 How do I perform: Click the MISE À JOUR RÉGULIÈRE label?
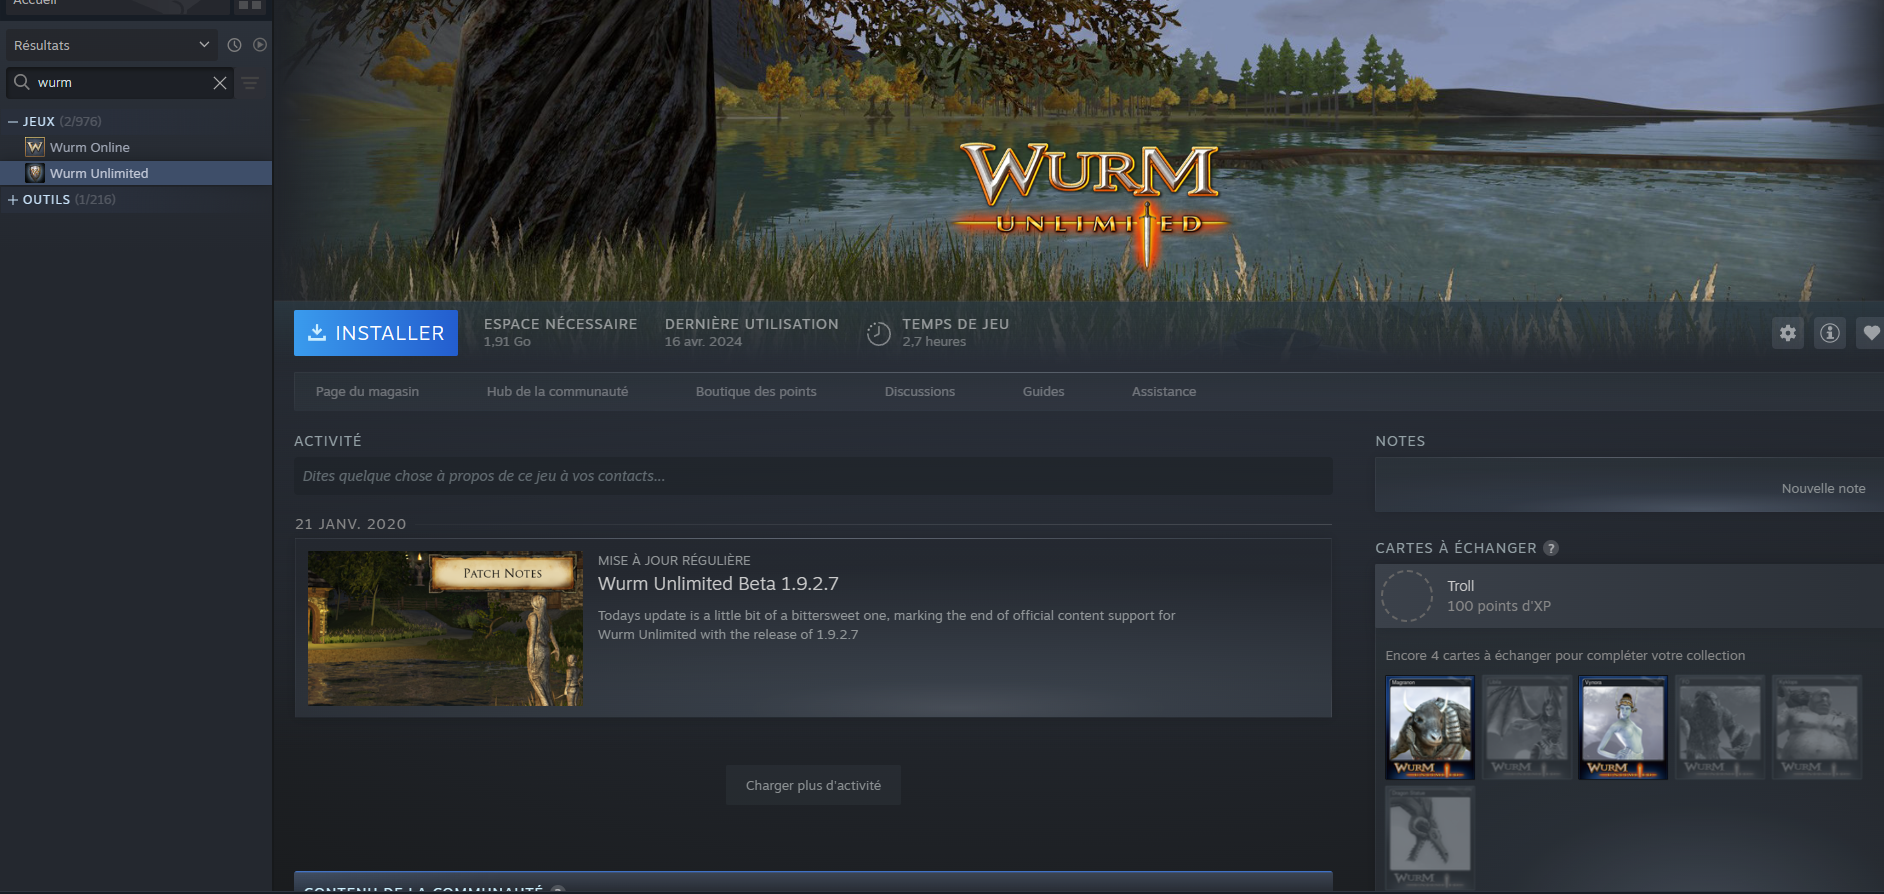tap(674, 560)
